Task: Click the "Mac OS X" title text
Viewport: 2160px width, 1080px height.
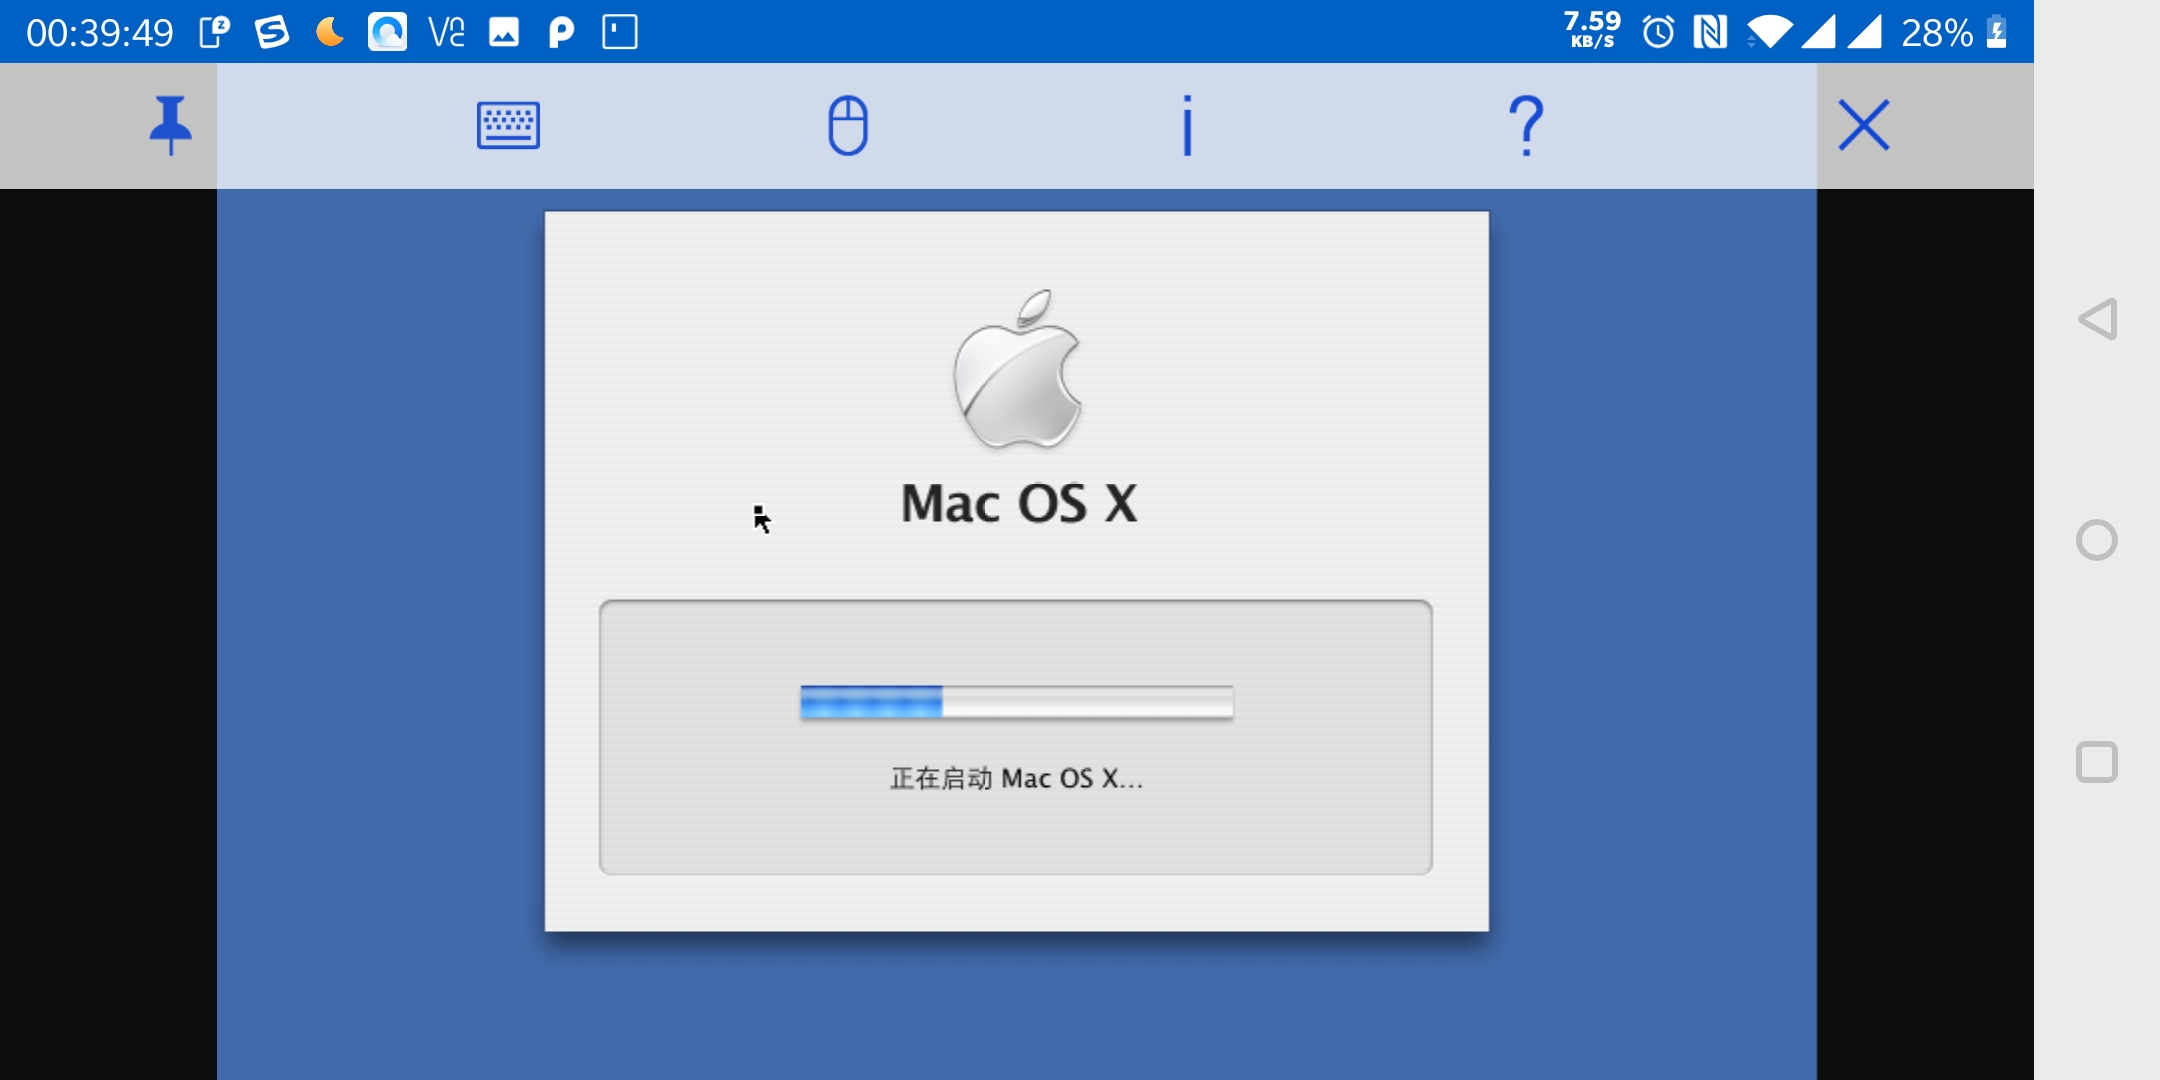Action: coord(1019,503)
